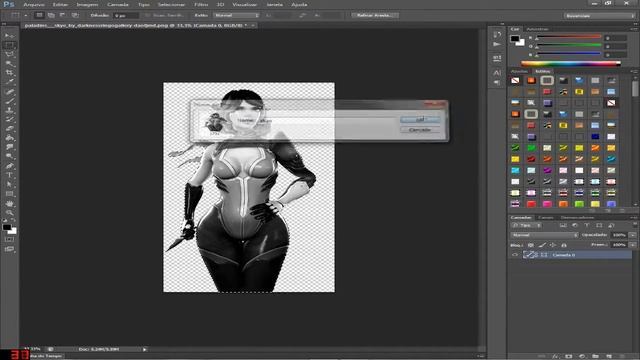Viewport: 640px width, 360px height.
Task: Click New group folder icon
Action: (x=596, y=356)
